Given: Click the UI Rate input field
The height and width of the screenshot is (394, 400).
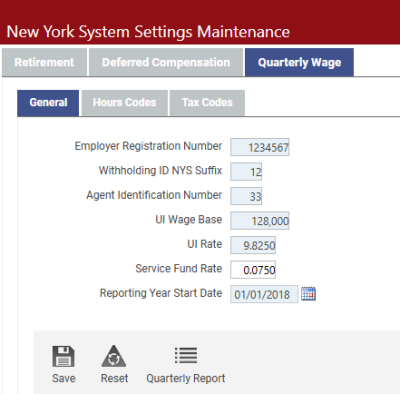Looking at the screenshot, I should pos(253,245).
